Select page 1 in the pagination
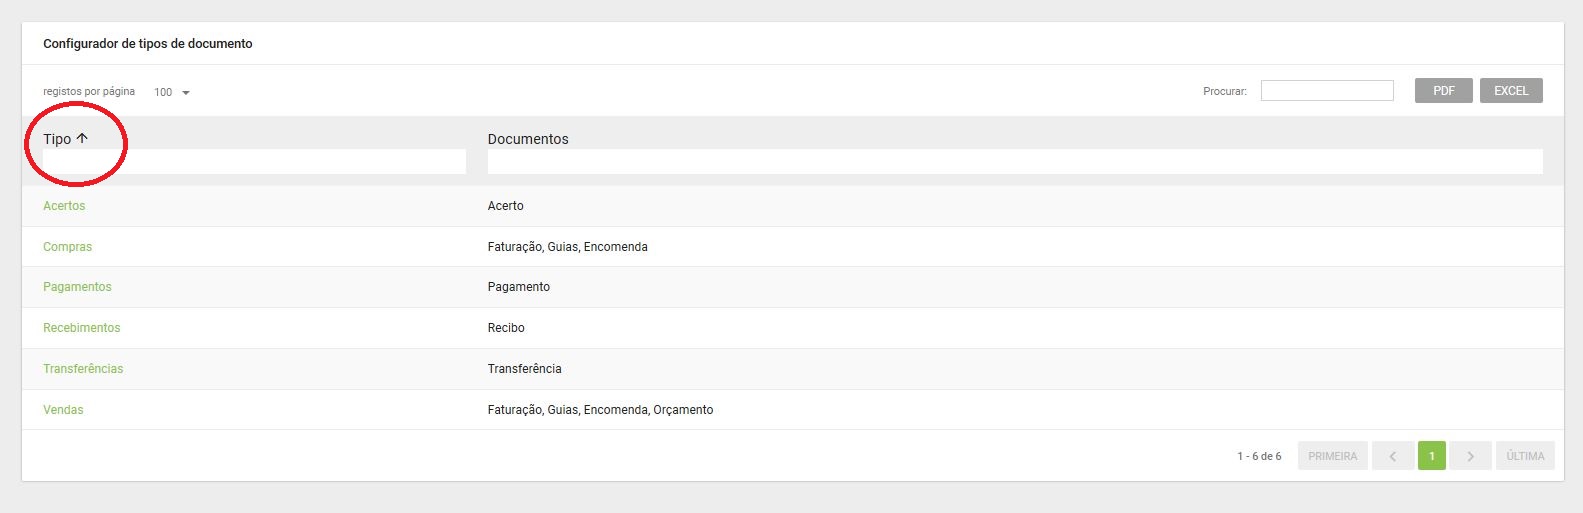The width and height of the screenshot is (1583, 513). click(x=1432, y=456)
